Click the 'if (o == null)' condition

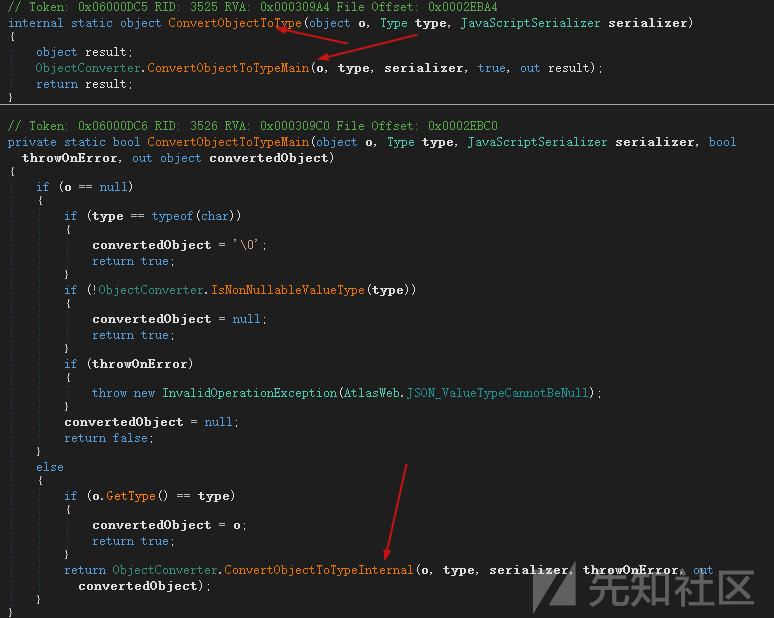coord(84,187)
